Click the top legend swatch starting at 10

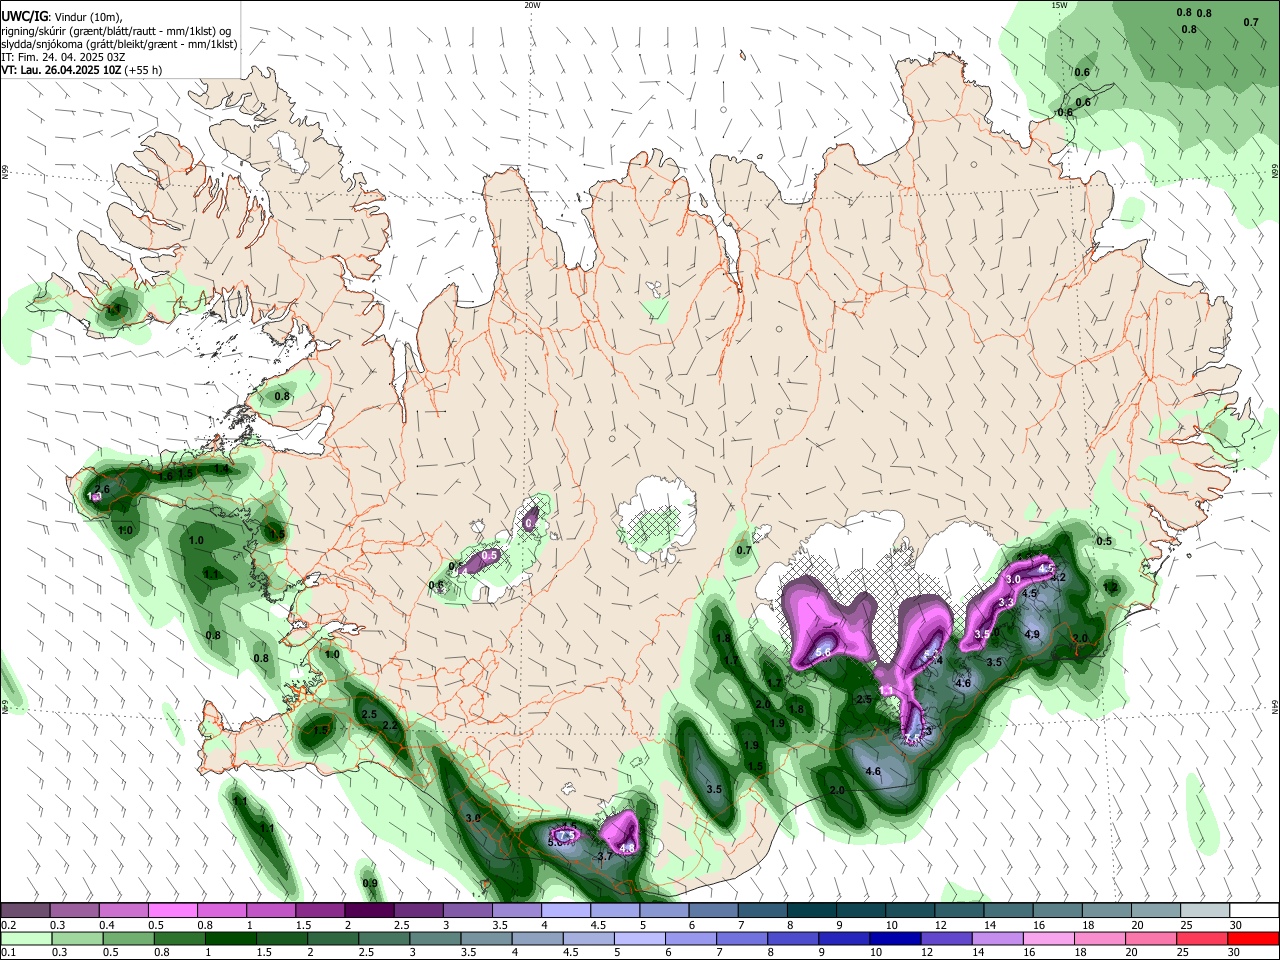[x=910, y=911]
